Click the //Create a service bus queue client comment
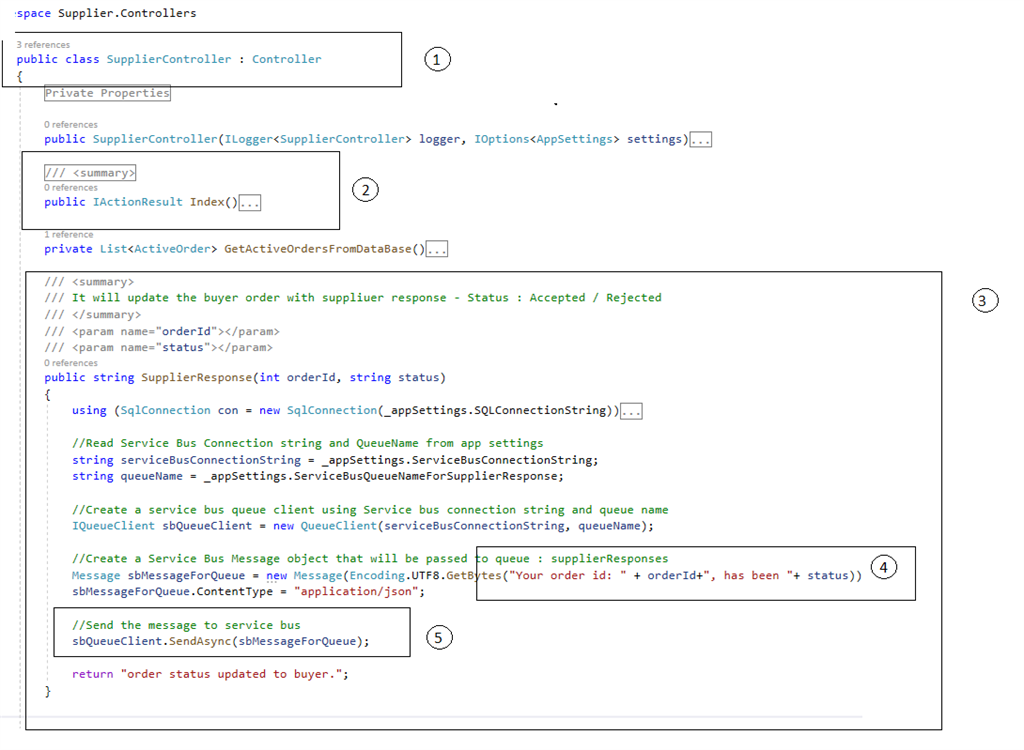Viewport: 1024px width, 750px height. 370,510
